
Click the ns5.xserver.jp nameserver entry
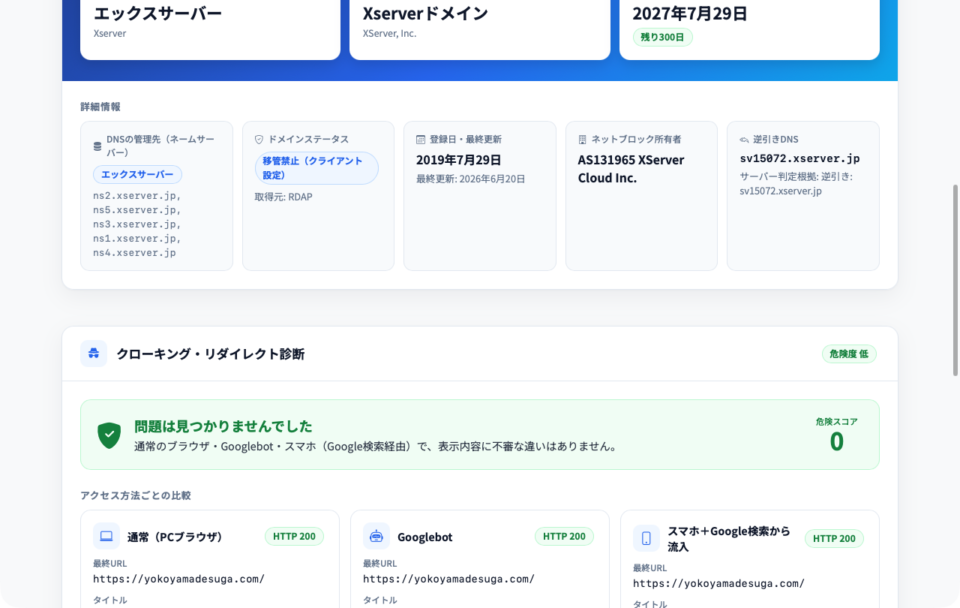pyautogui.click(x=137, y=210)
